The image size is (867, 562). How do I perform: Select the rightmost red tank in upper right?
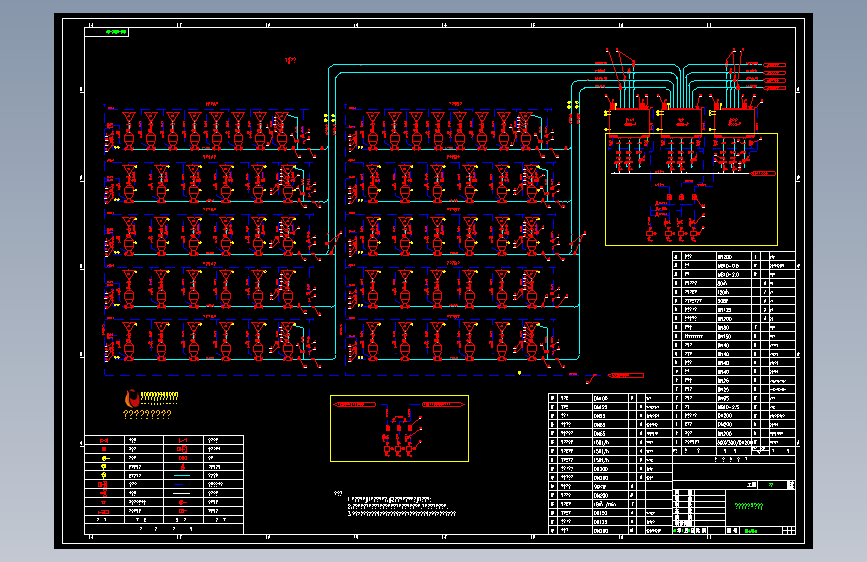coord(734,121)
